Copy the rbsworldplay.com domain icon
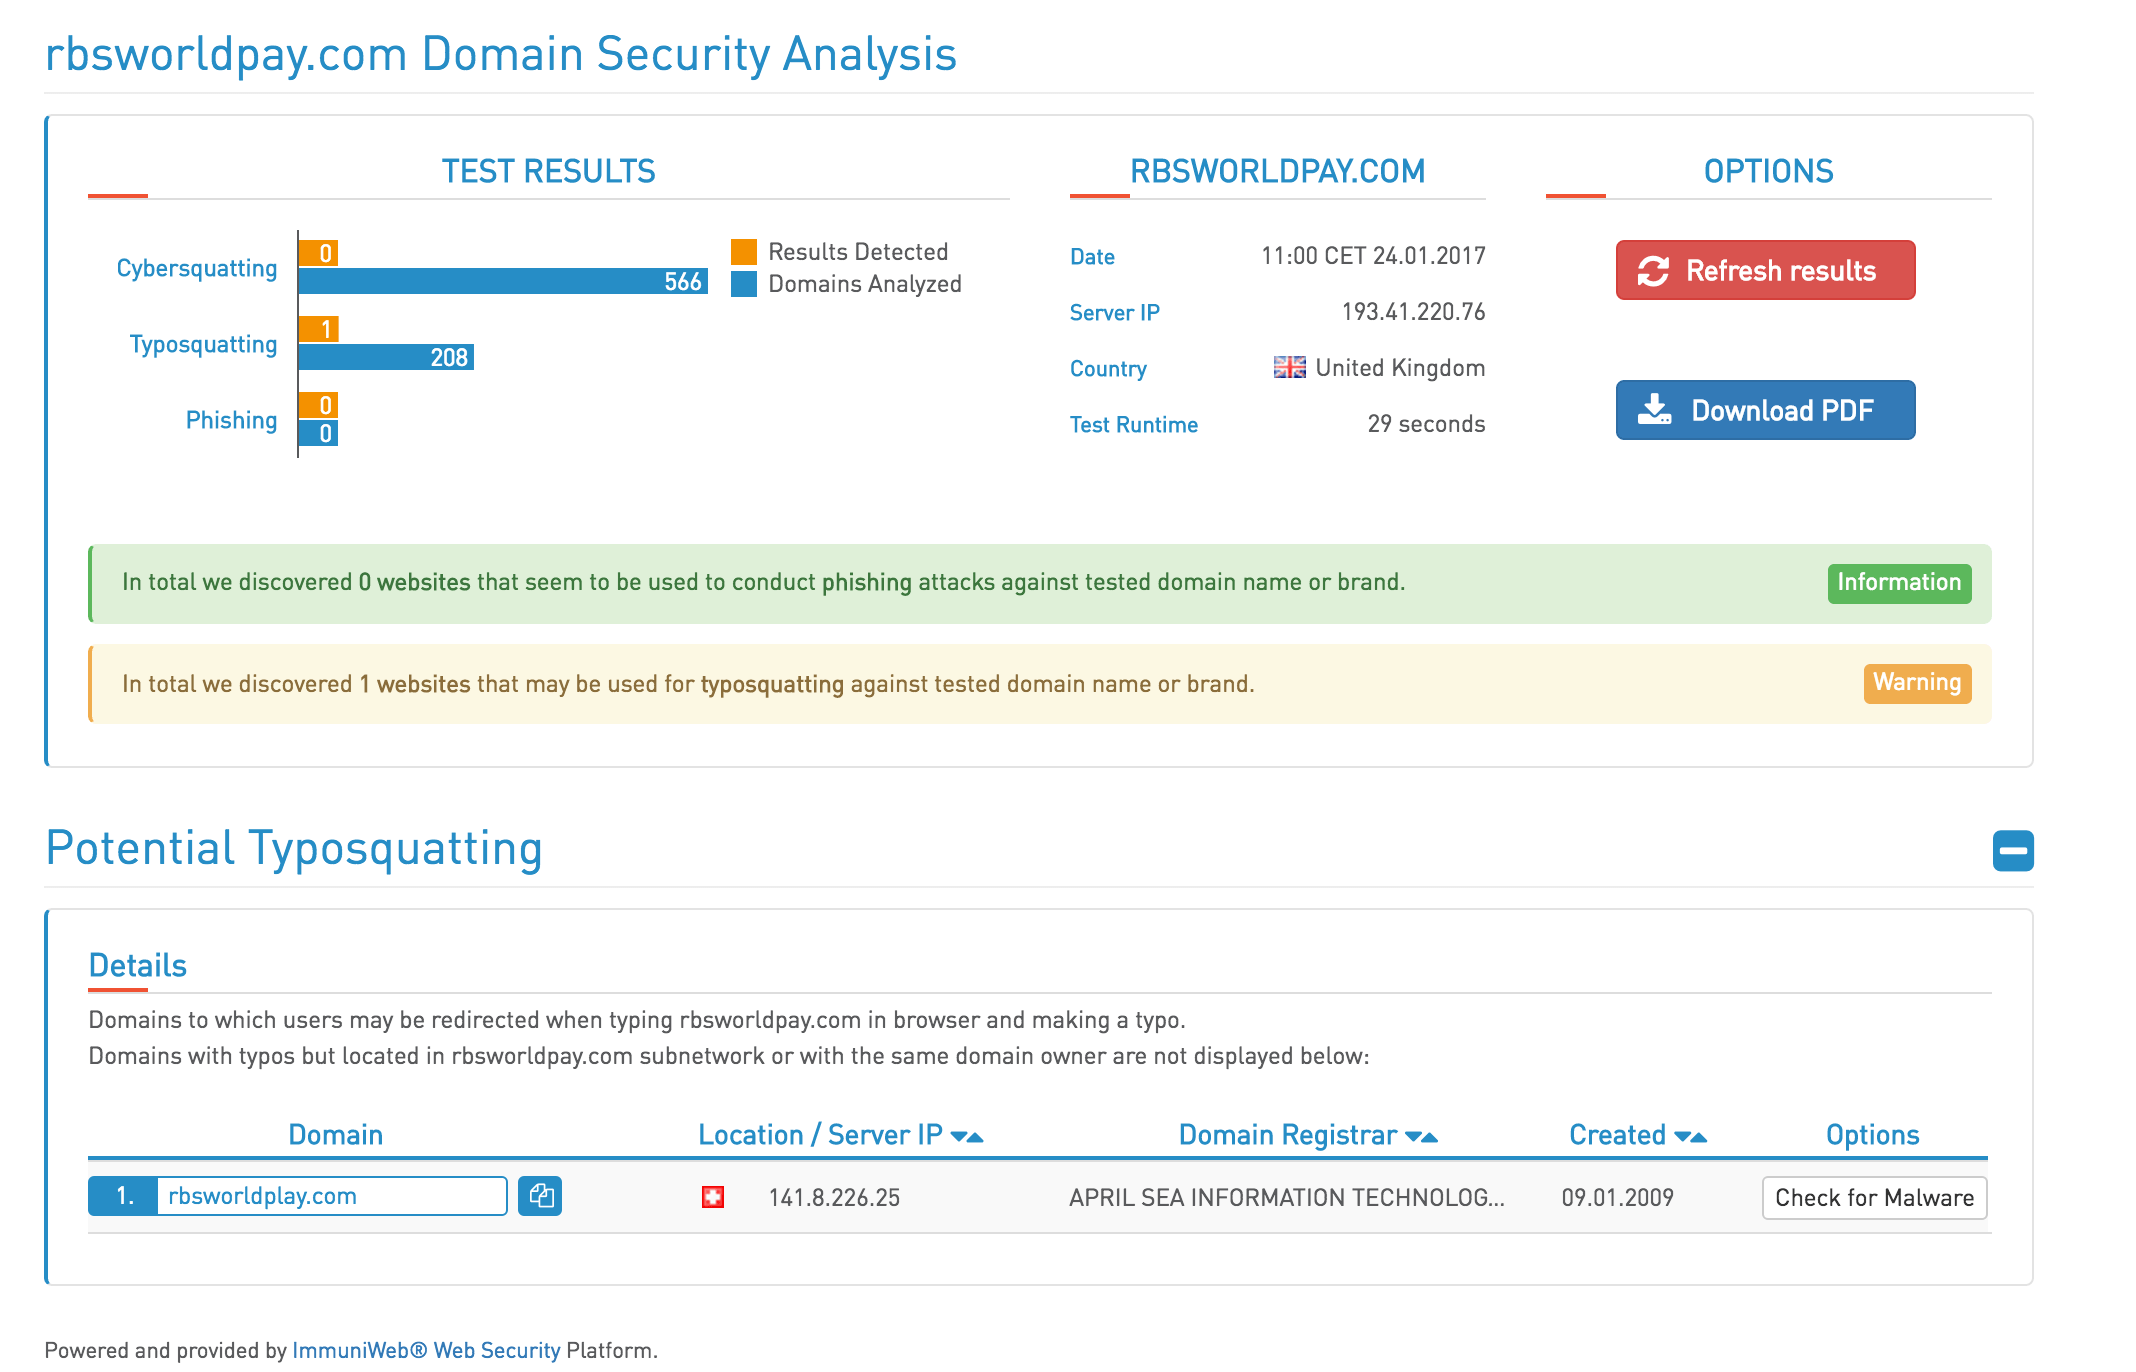Screen dimensions: 2136x1372 tap(540, 1196)
